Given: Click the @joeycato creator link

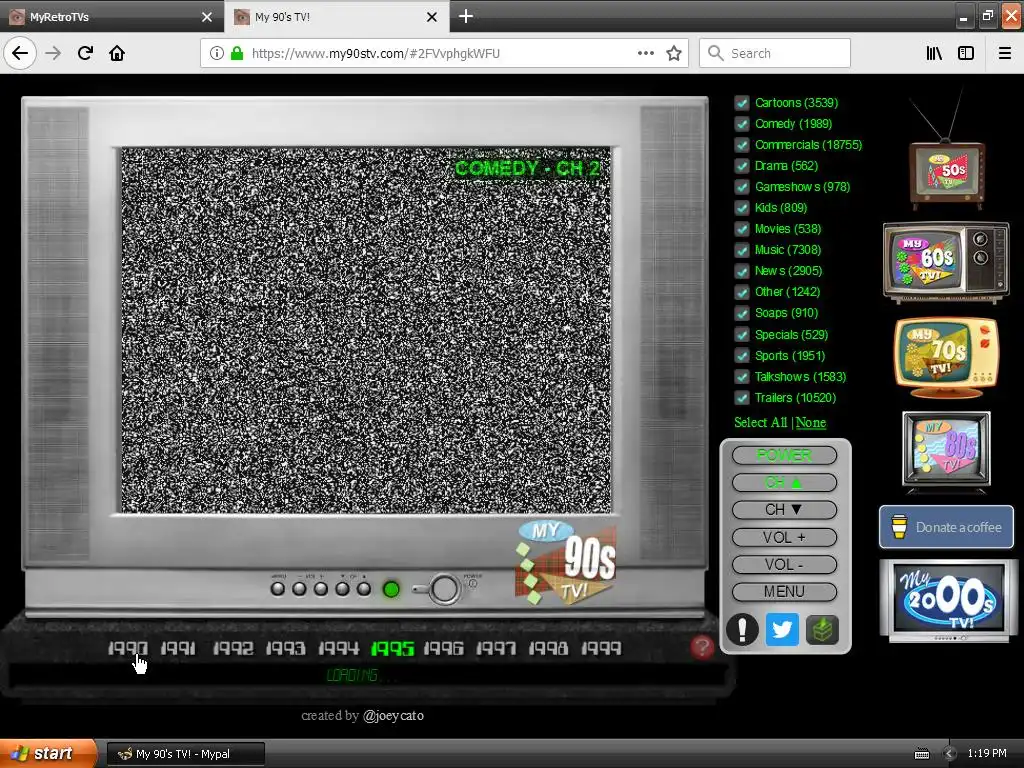Looking at the screenshot, I should (393, 716).
